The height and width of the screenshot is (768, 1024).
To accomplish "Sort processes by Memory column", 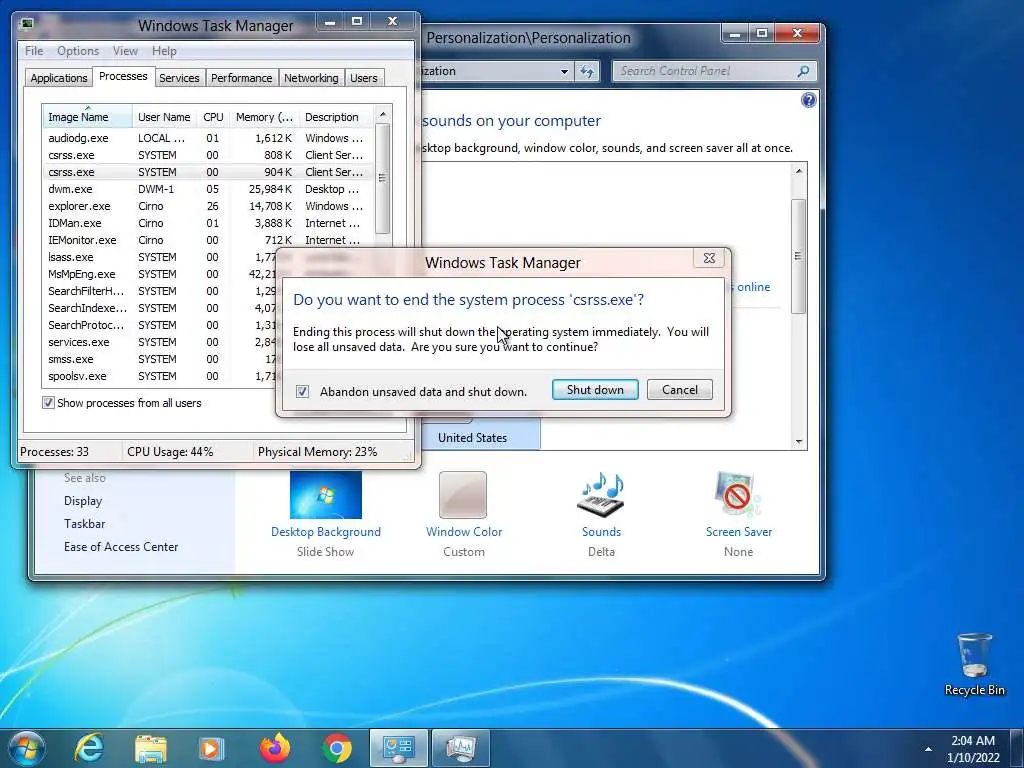I will (x=264, y=117).
